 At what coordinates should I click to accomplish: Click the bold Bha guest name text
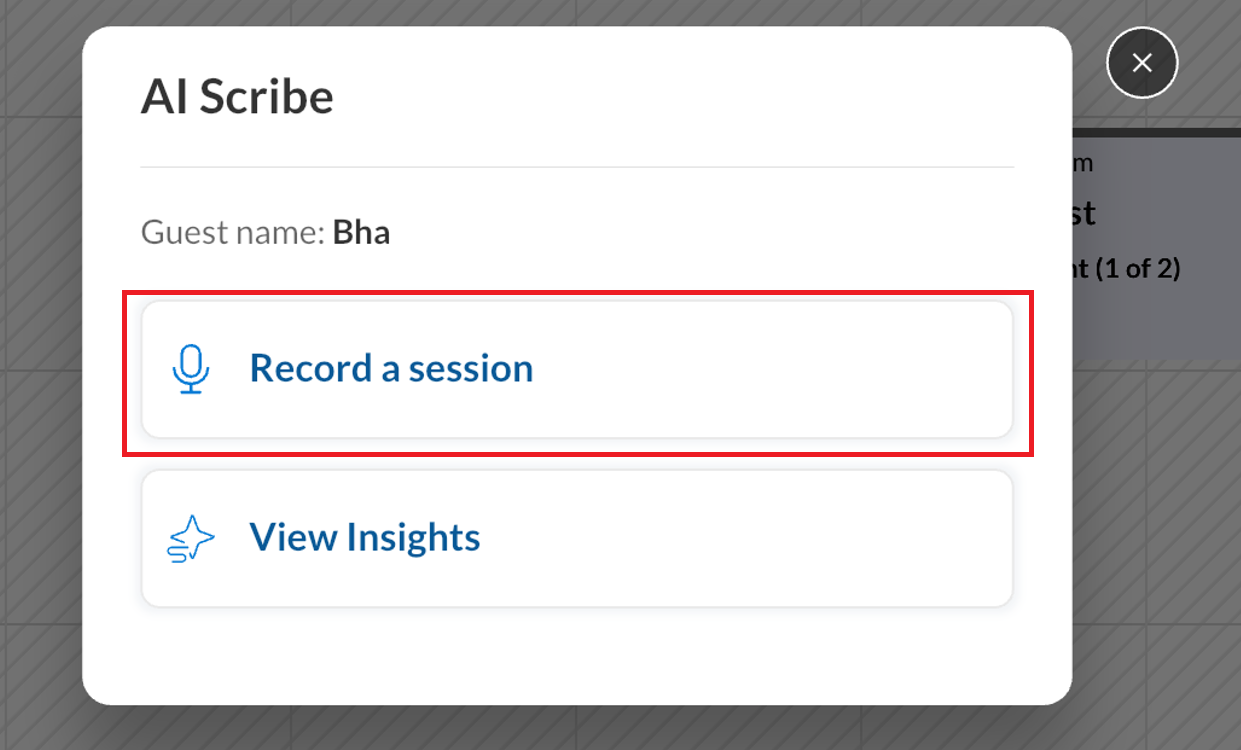coord(362,231)
